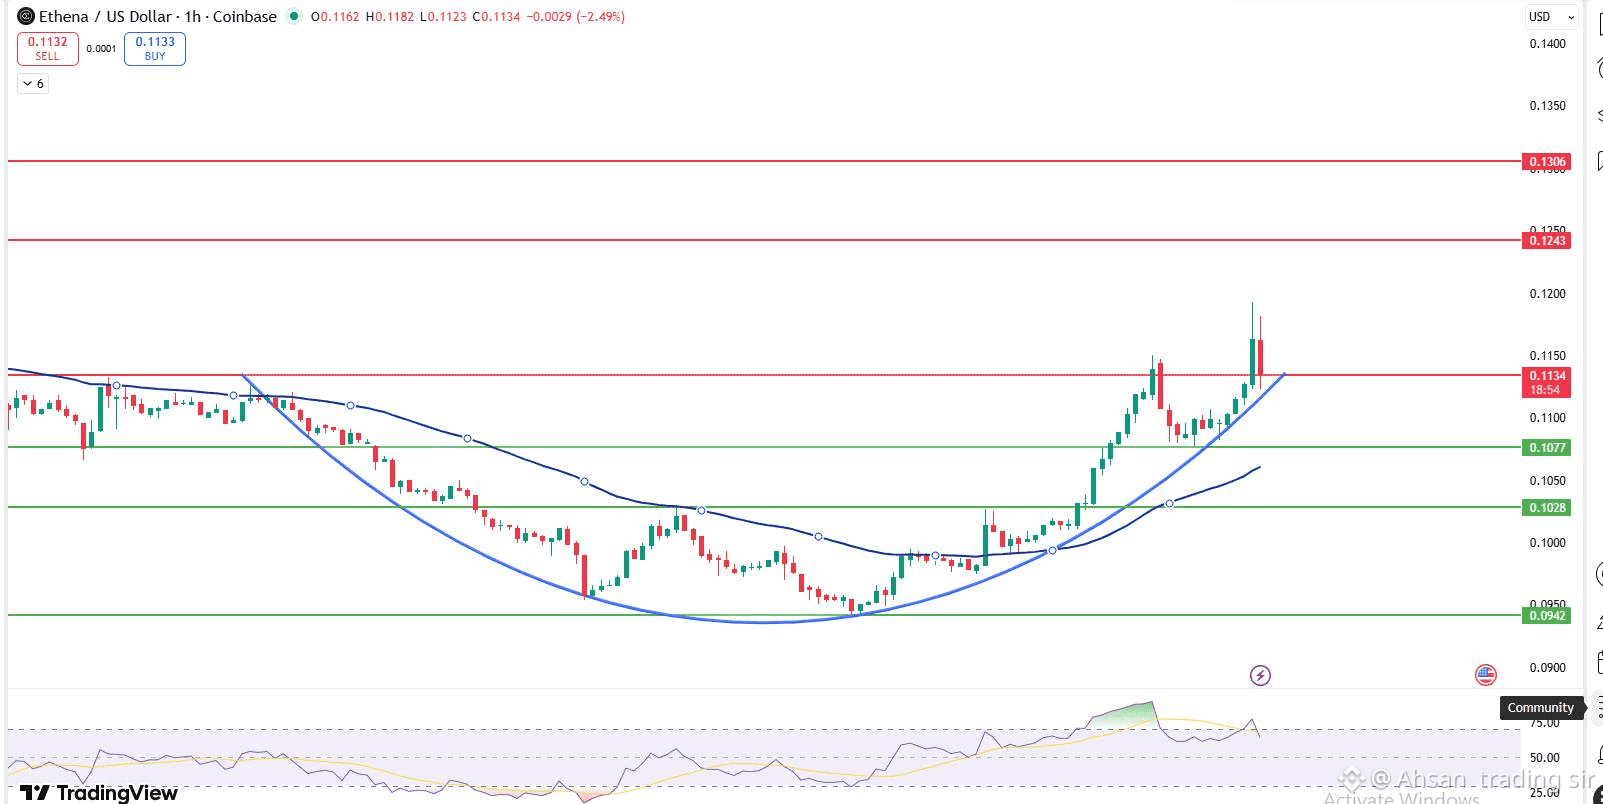Open the purple lightning event marker

click(1260, 675)
